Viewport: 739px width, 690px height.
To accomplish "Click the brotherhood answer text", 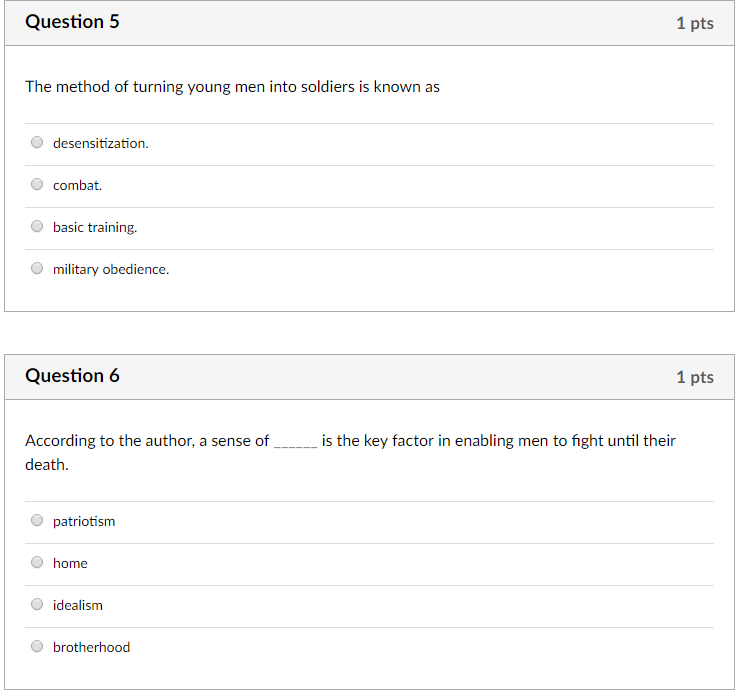I will 91,647.
